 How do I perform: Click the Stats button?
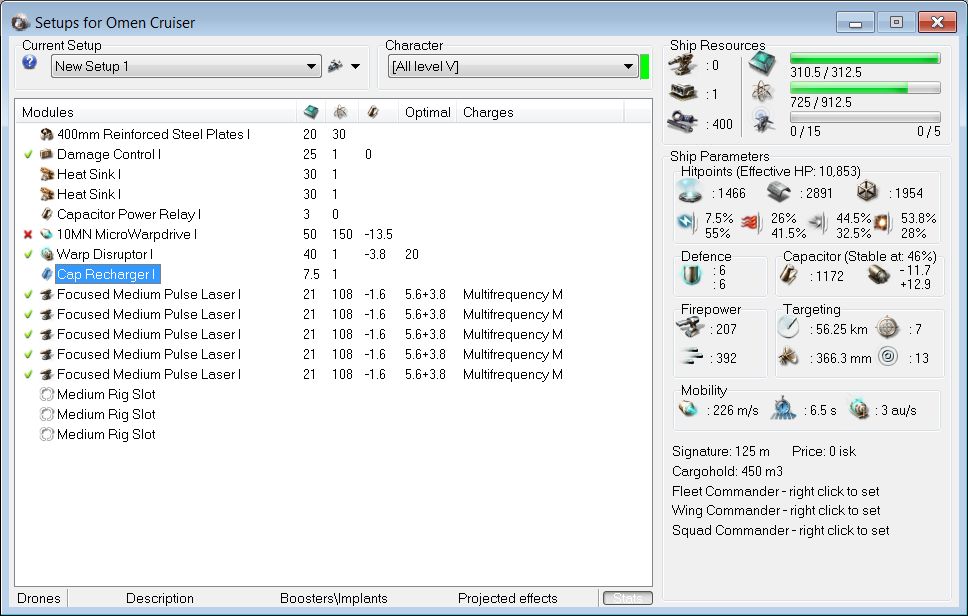(626, 598)
